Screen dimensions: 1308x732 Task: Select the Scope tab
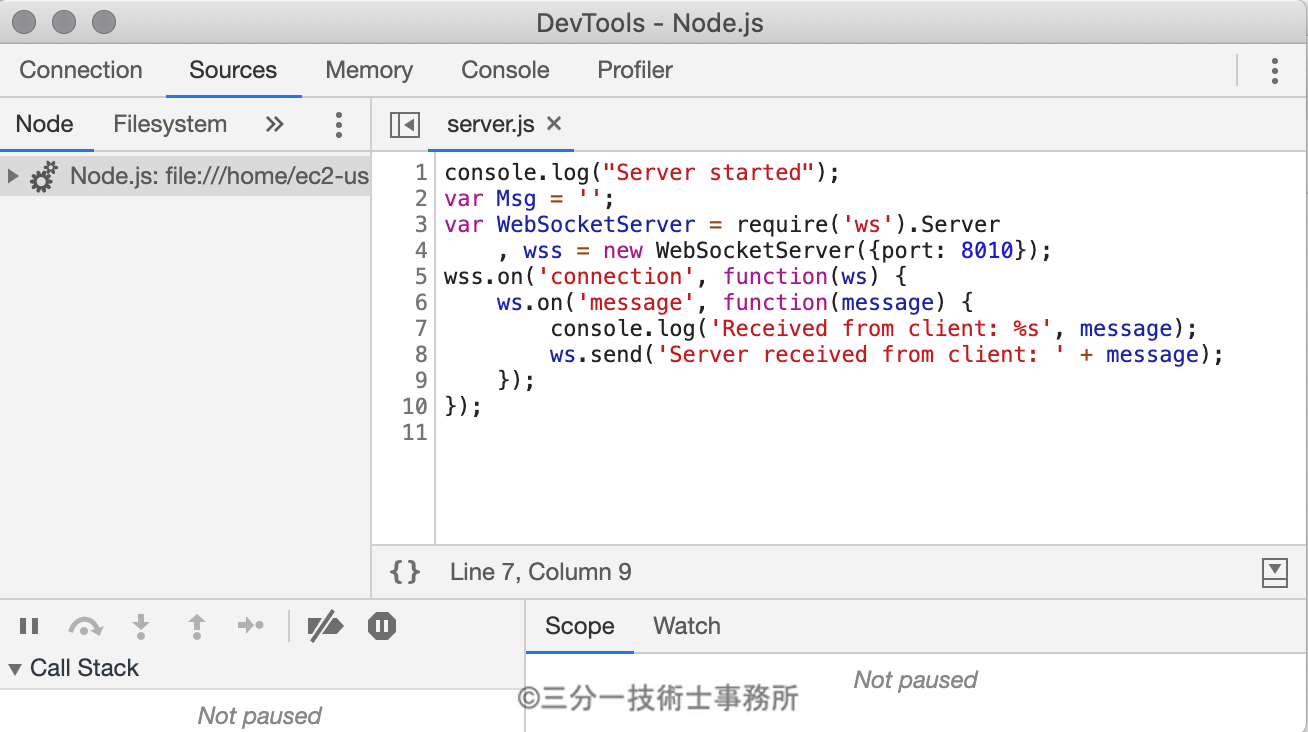click(x=580, y=626)
